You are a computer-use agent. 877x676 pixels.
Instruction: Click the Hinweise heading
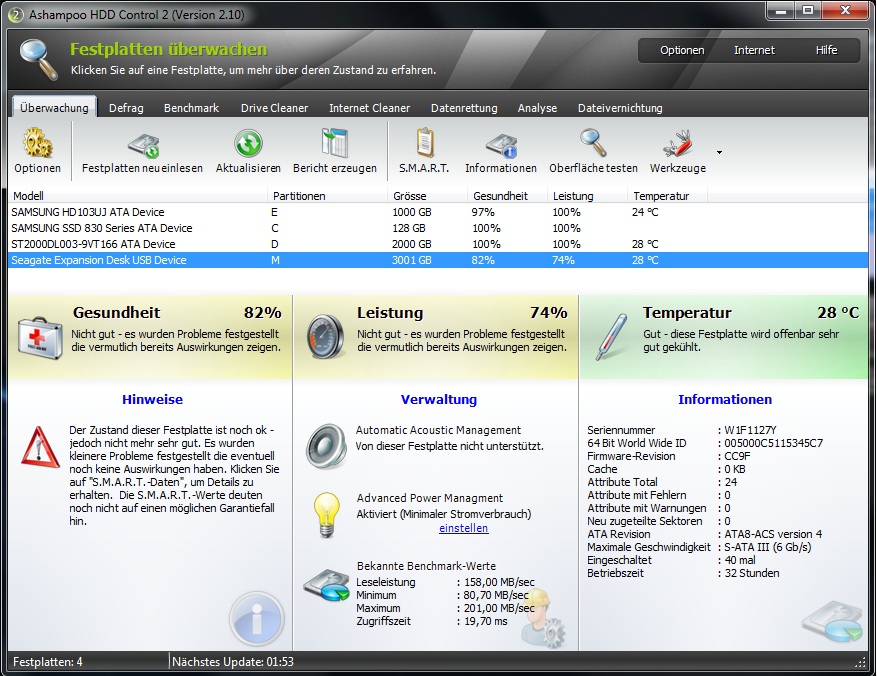coord(152,399)
